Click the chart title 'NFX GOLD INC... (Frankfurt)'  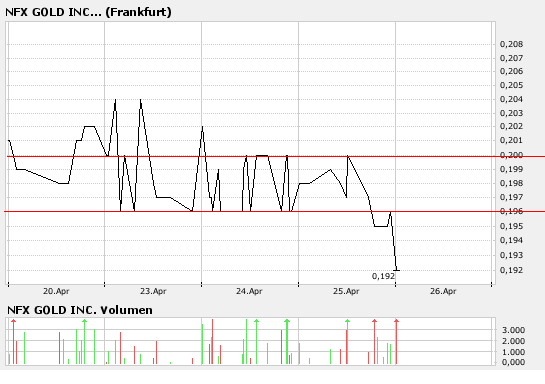pos(88,12)
